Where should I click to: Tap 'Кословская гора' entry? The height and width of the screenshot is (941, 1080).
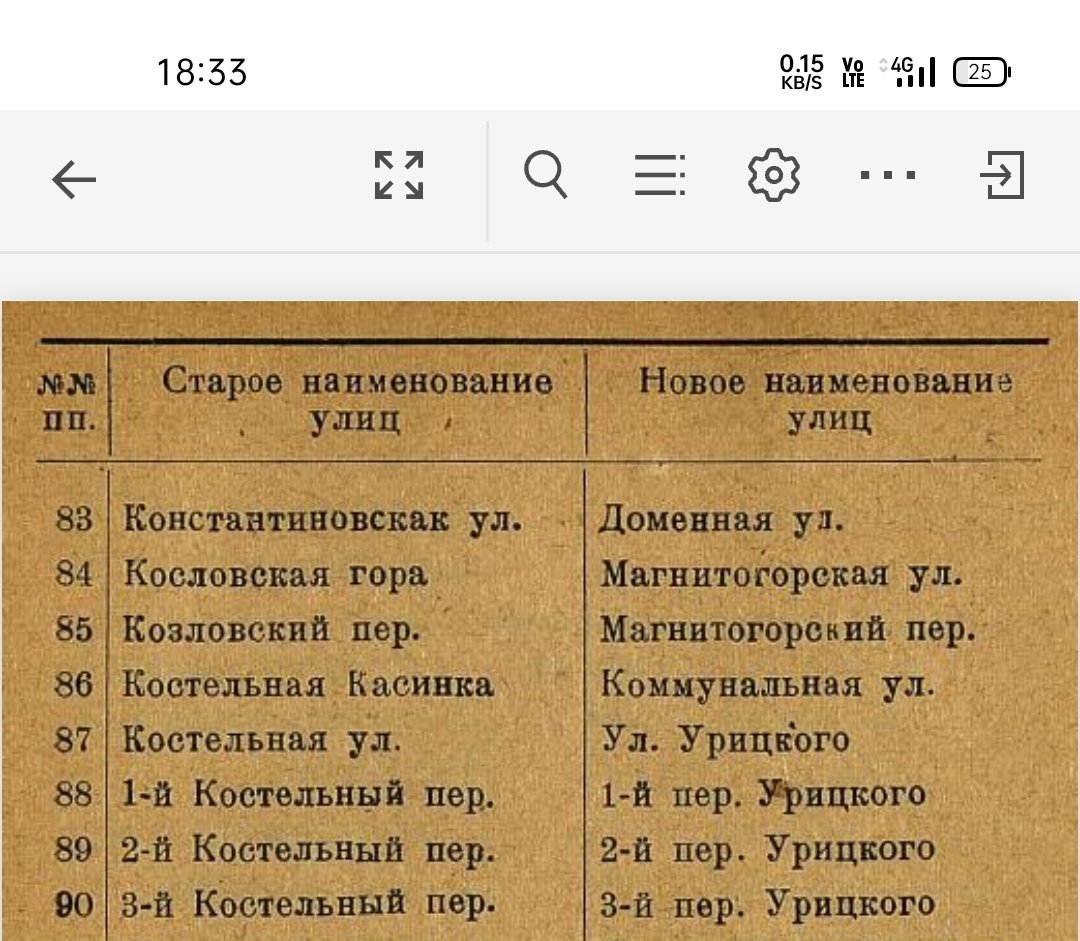tap(276, 574)
